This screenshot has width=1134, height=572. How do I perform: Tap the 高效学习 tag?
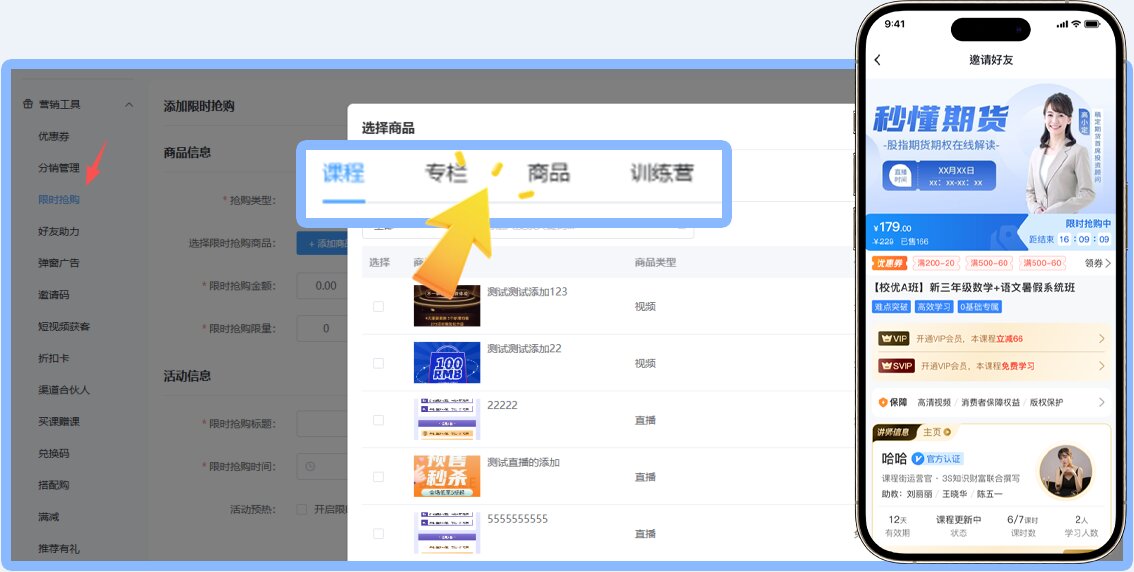point(934,307)
